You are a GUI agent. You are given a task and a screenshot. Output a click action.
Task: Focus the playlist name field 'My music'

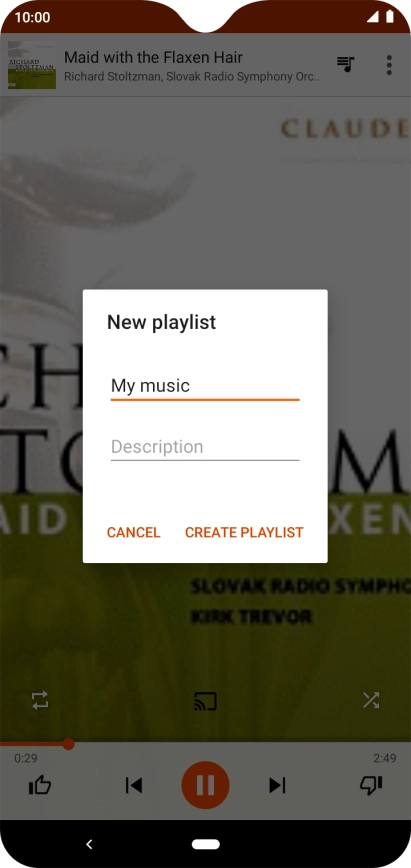[205, 386]
